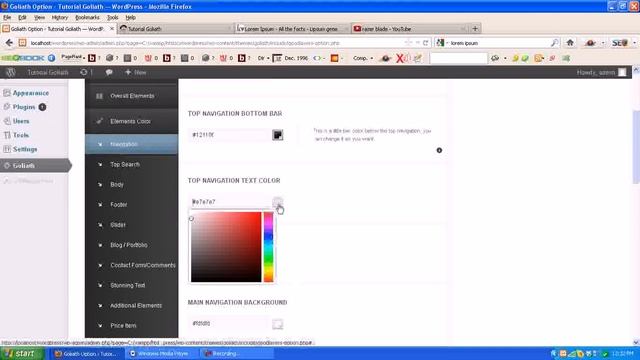Click the browser back arrow
640x360 pixels.
pyautogui.click(x=9, y=43)
